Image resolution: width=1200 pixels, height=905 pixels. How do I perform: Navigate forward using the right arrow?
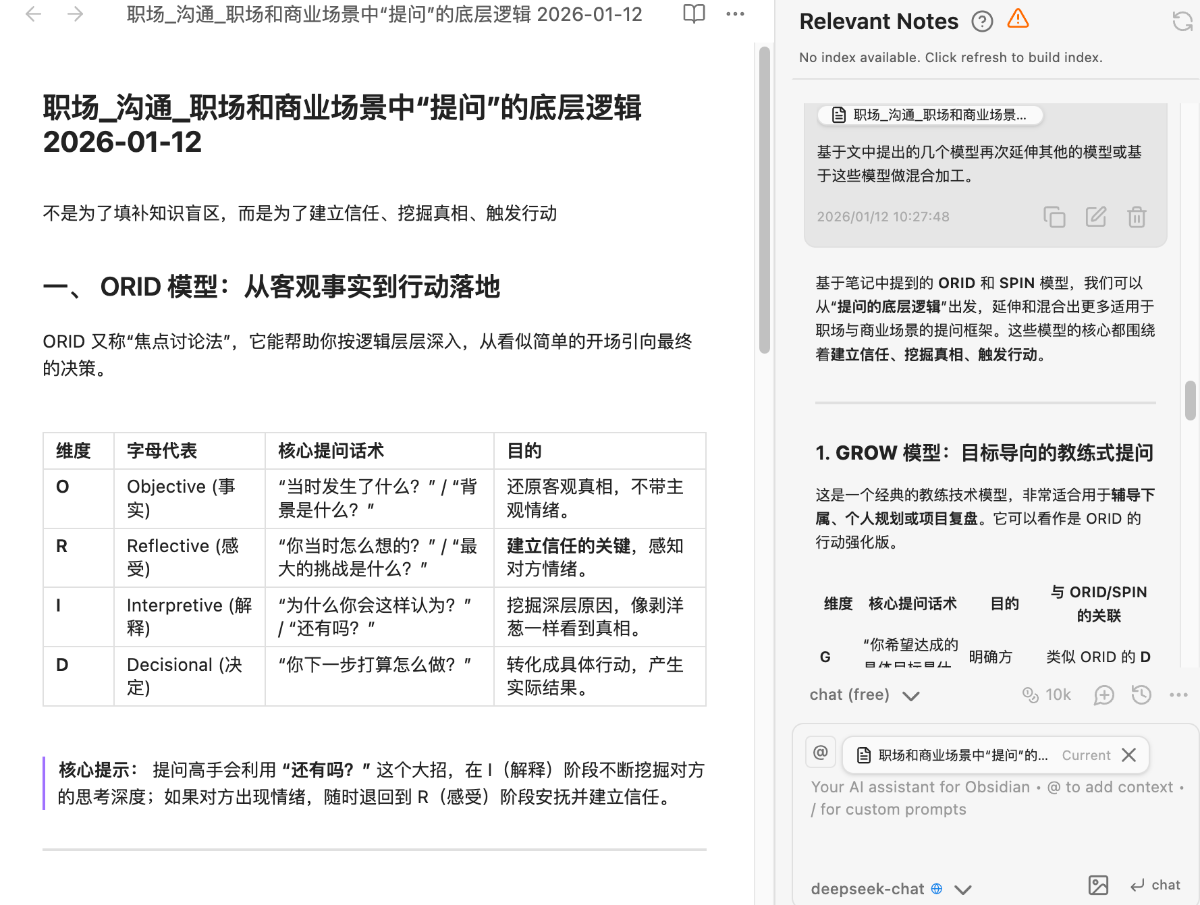click(75, 15)
